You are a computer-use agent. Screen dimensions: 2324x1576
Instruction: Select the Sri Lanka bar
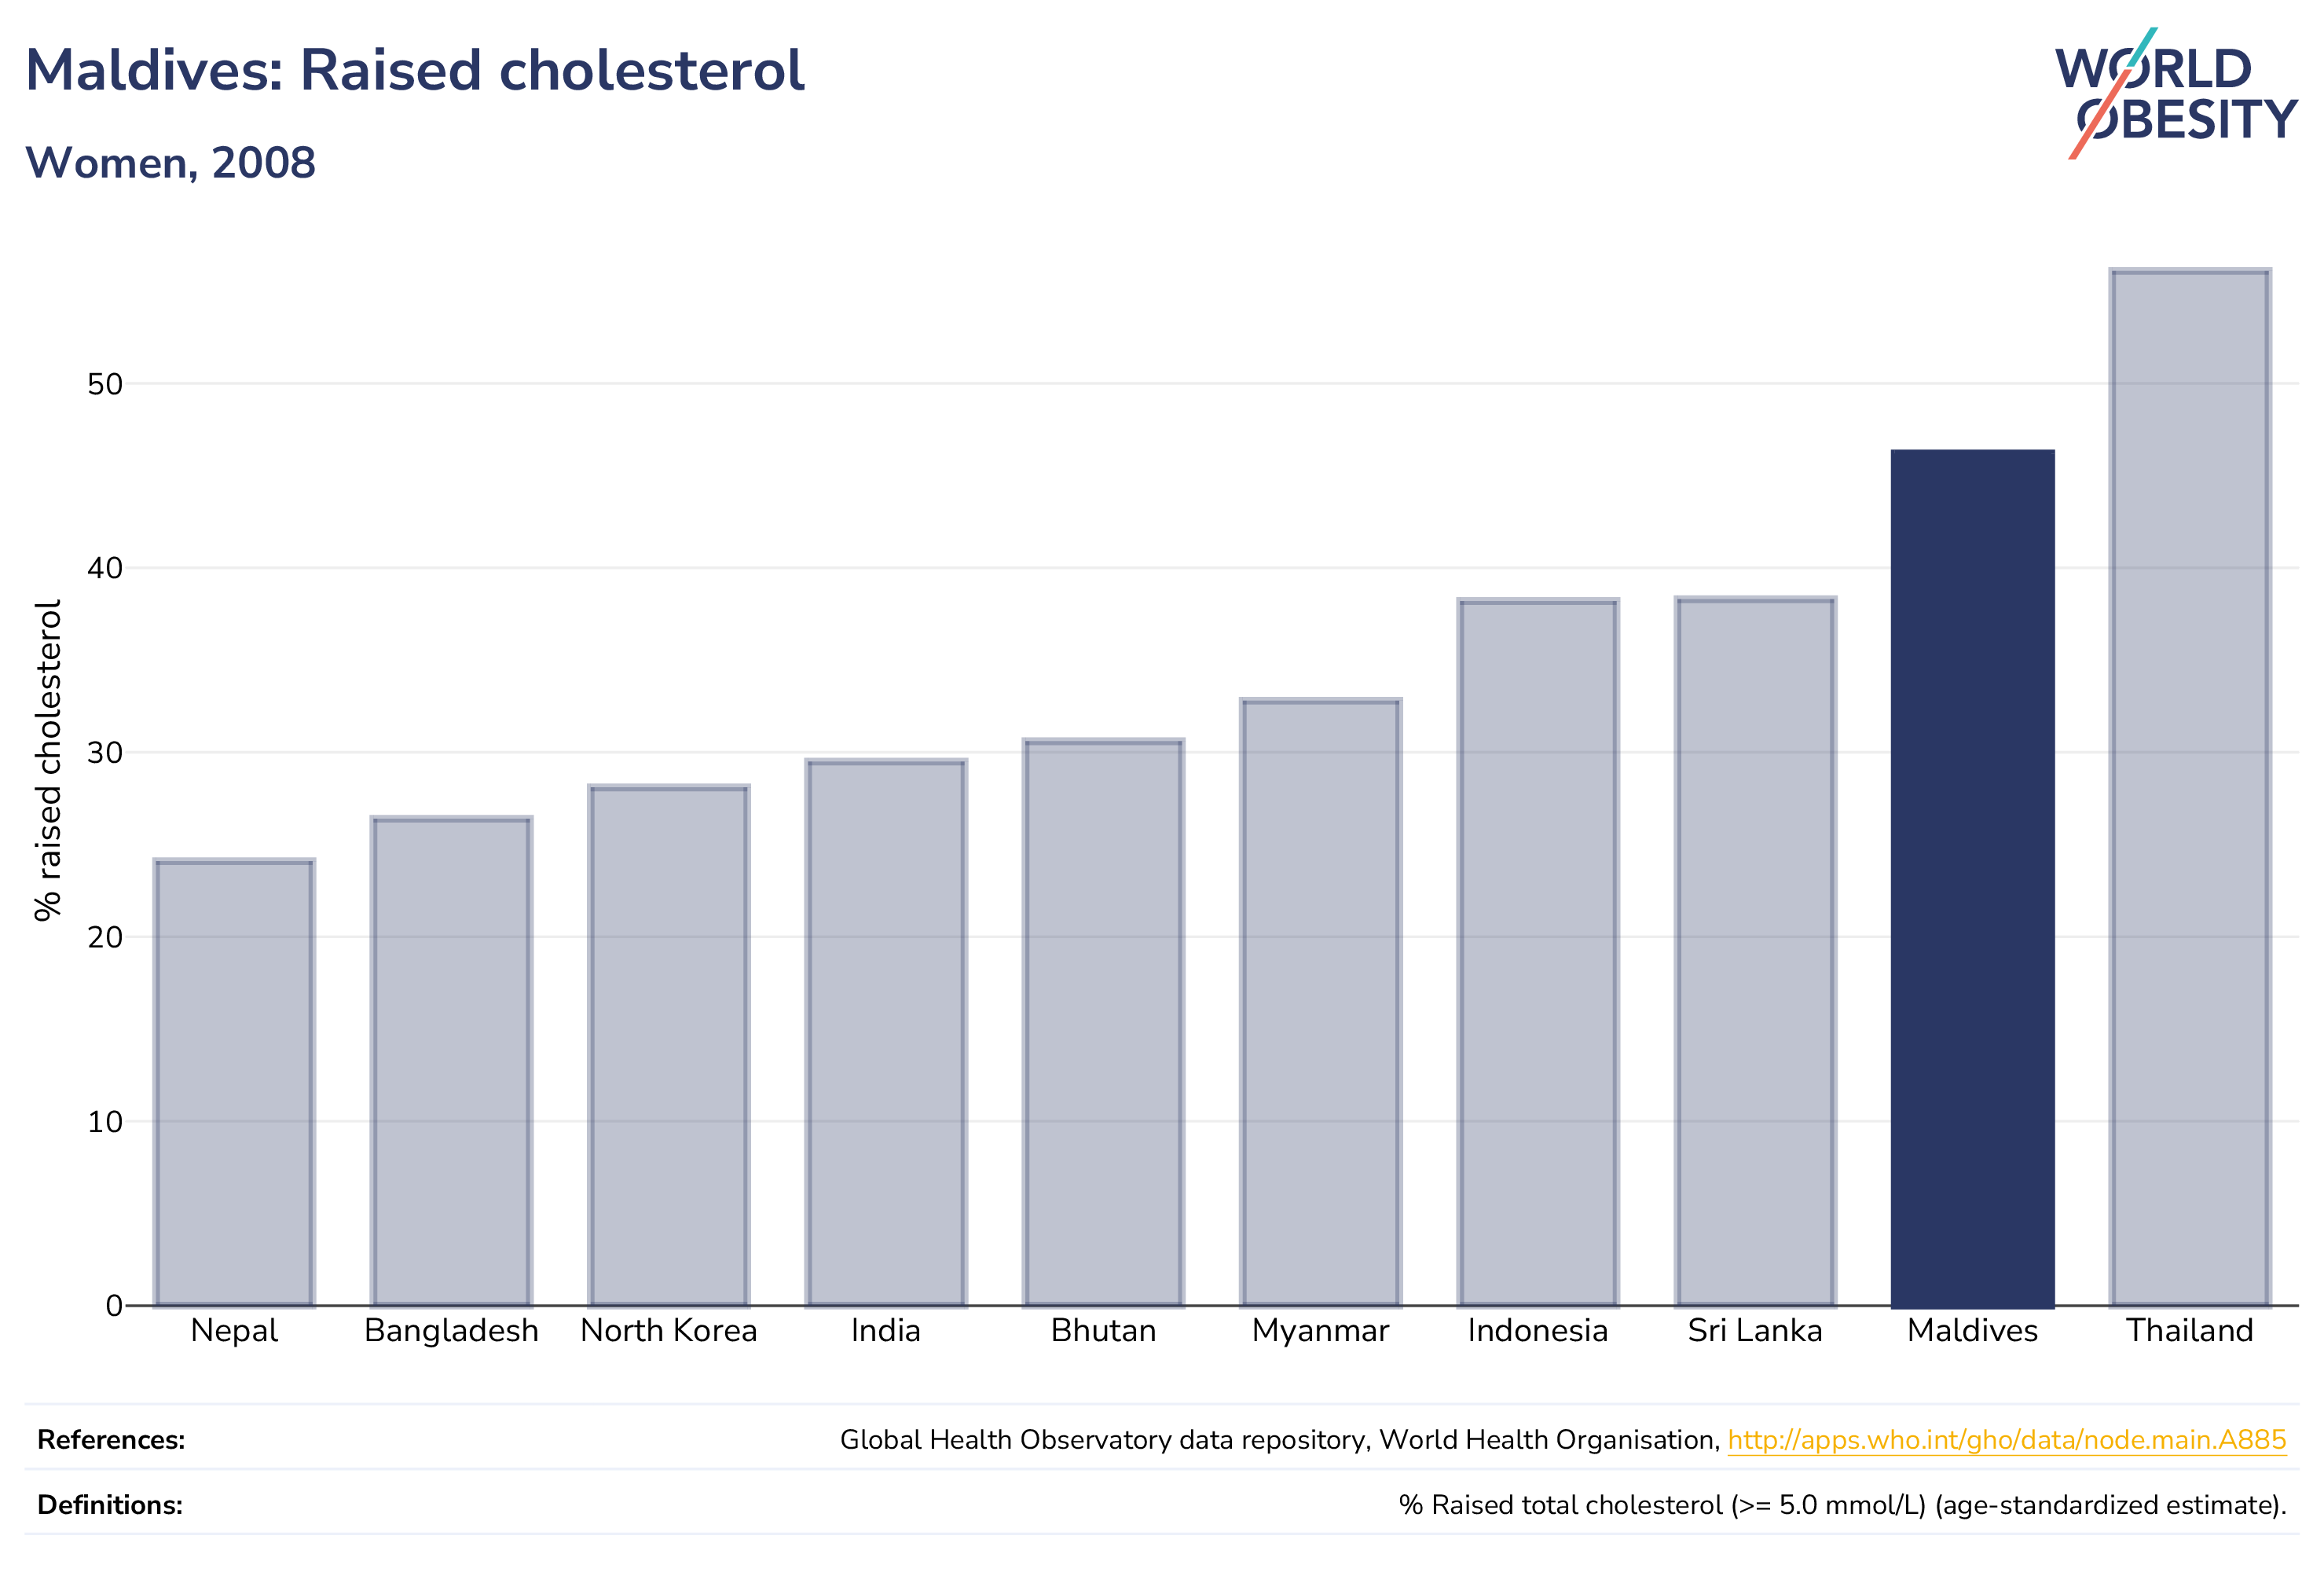coord(1755,951)
